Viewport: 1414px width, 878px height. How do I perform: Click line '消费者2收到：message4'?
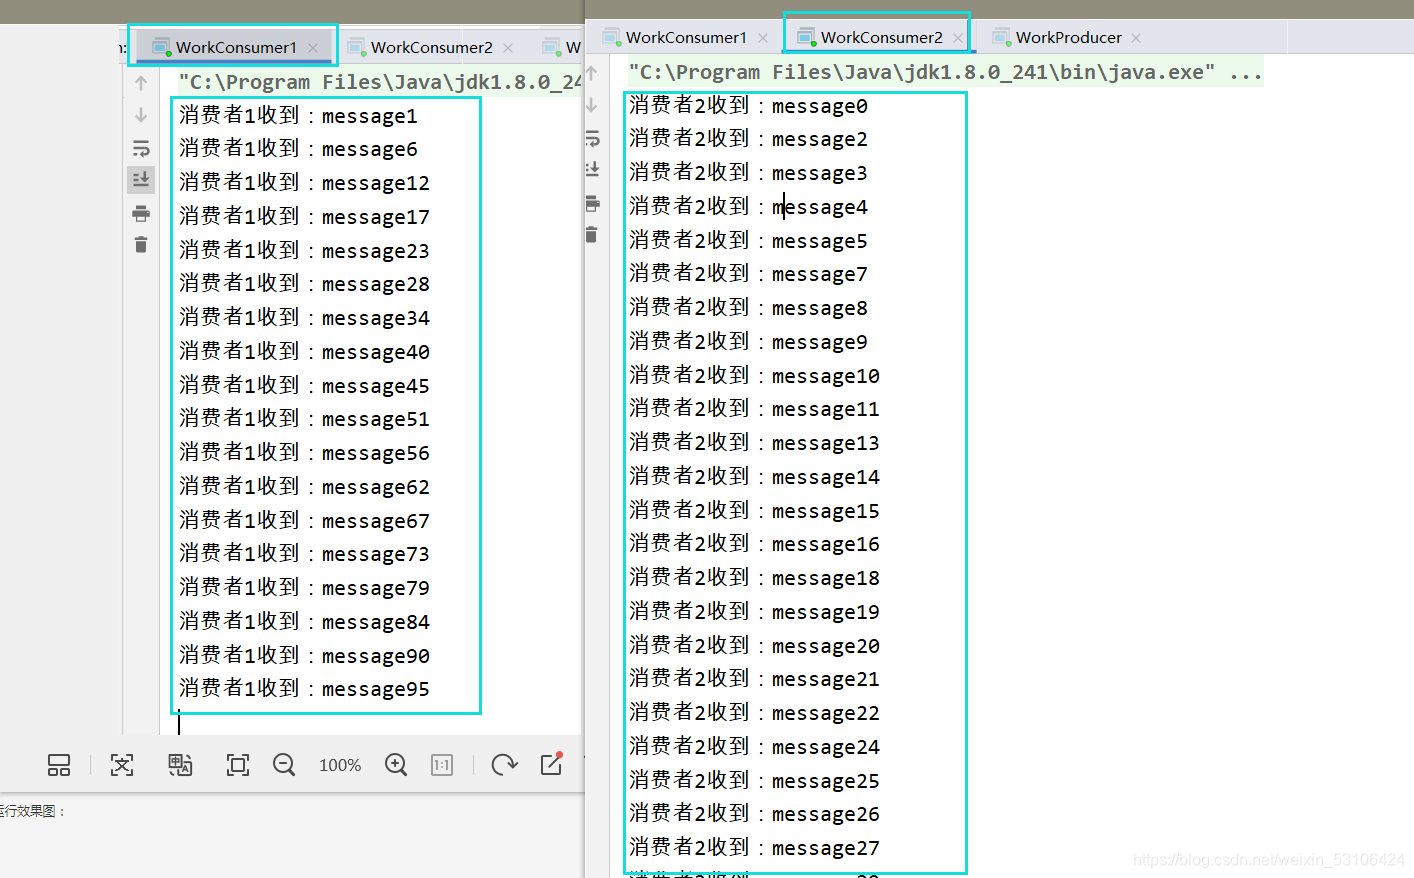click(748, 207)
